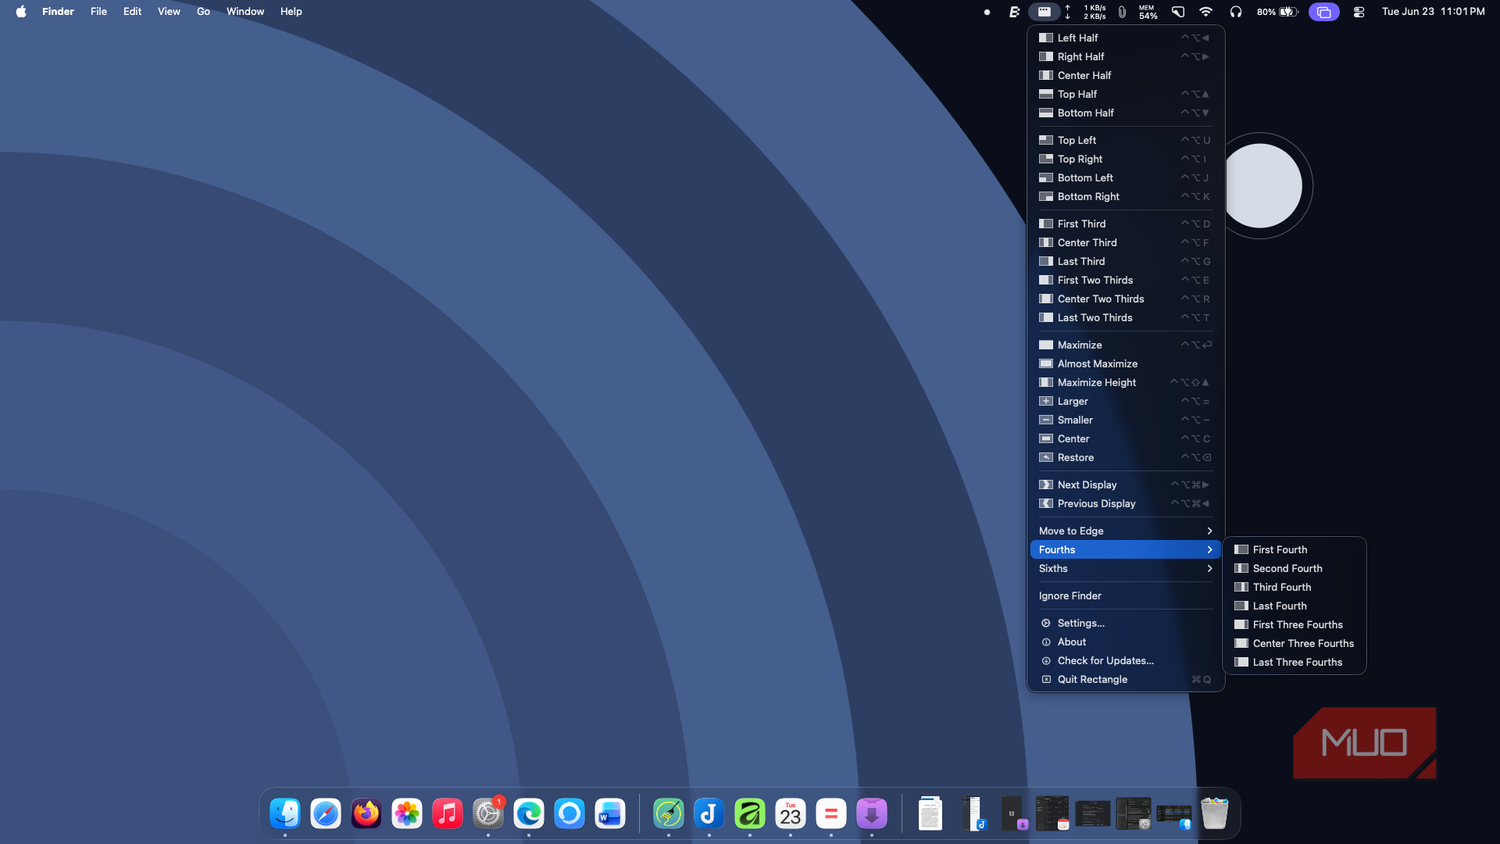Select Third Fourth from the submenu

coord(1294,588)
